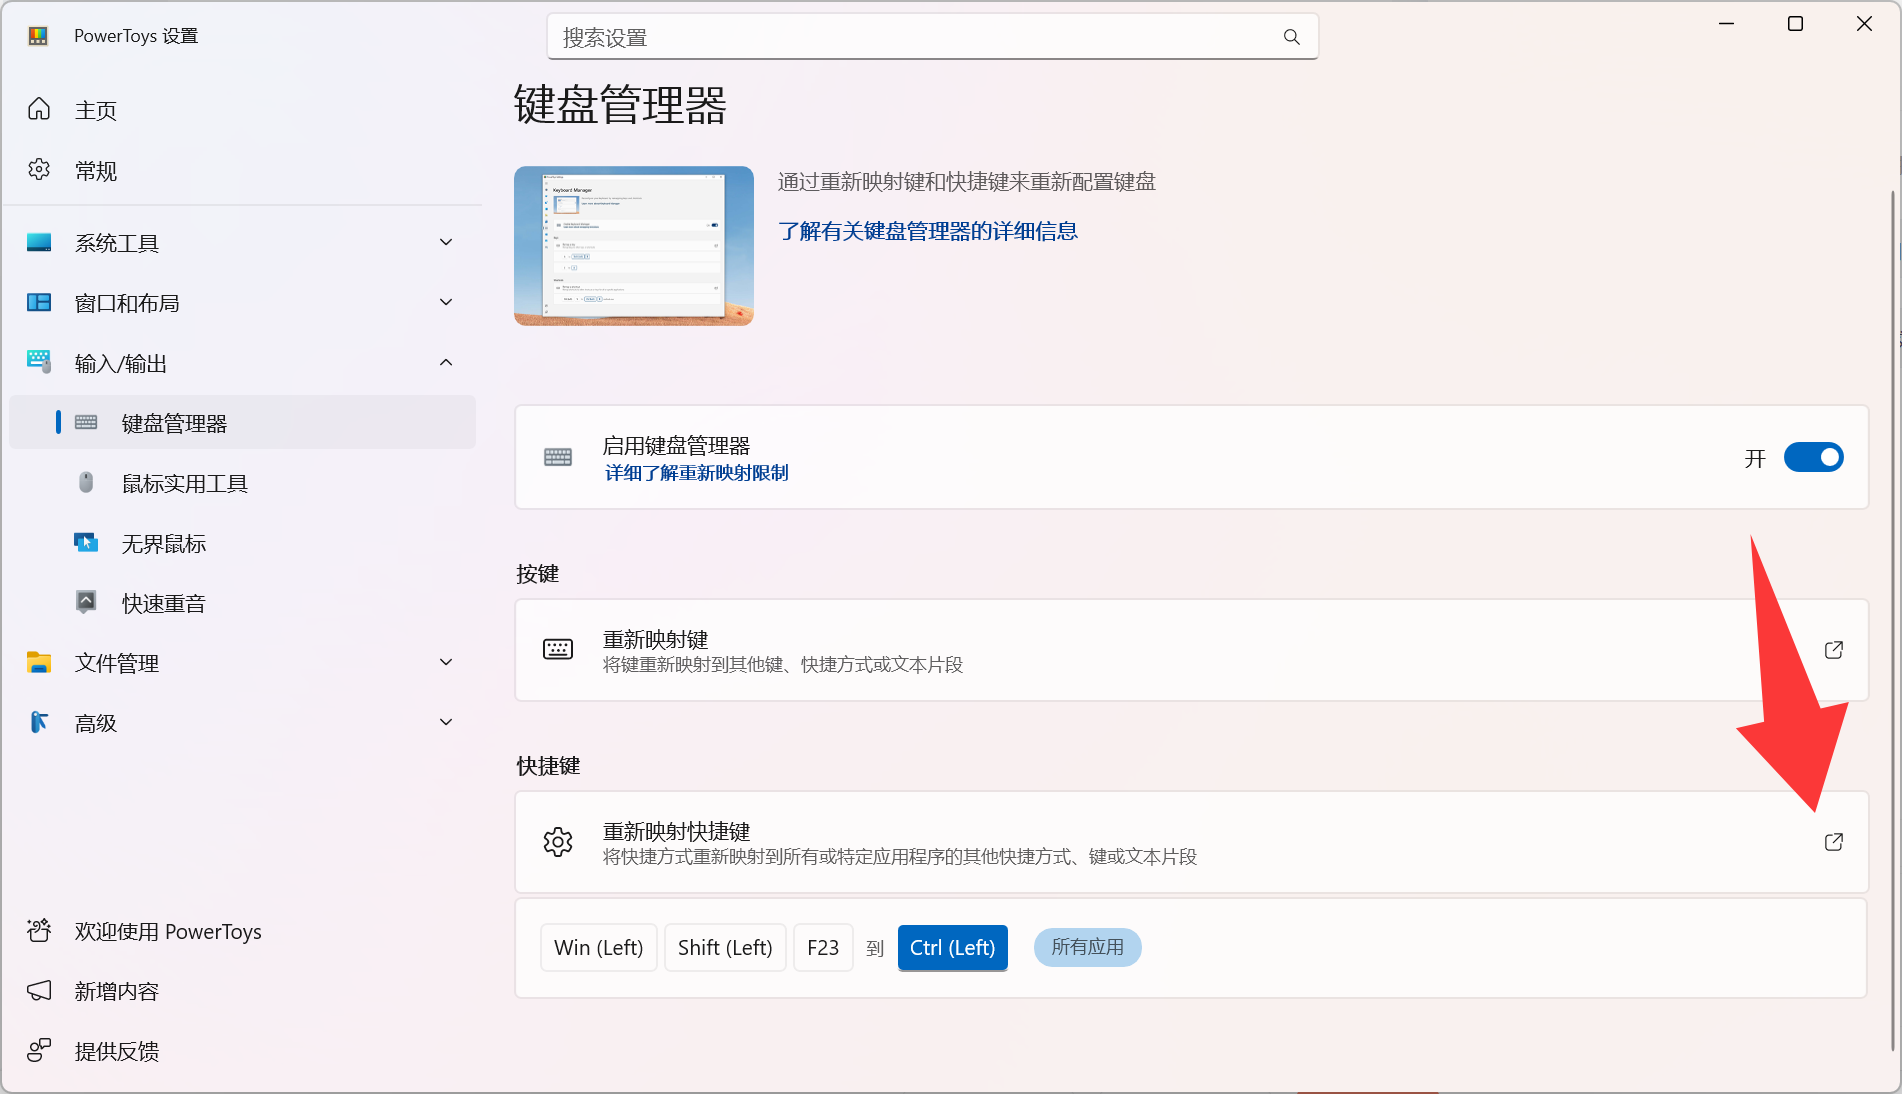The width and height of the screenshot is (1902, 1094).
Task: Click the vertical scrollbar on right
Action: (x=1892, y=620)
